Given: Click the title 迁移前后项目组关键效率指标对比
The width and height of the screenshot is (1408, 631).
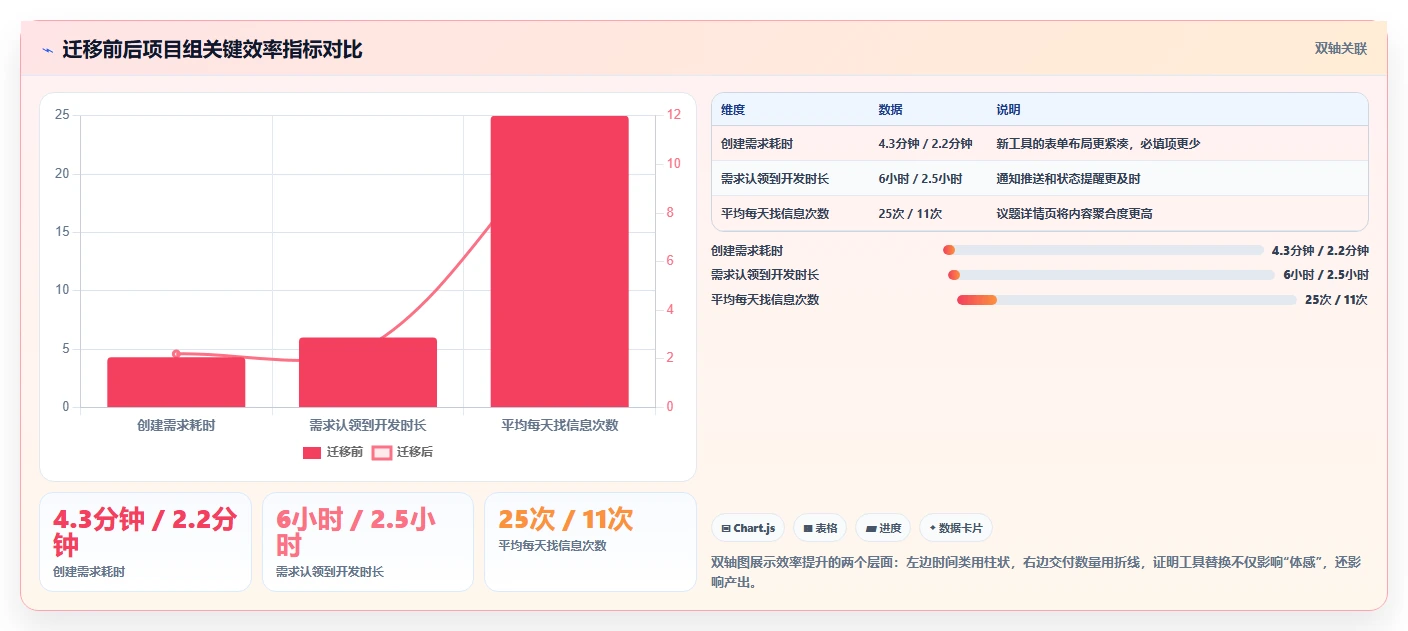Looking at the screenshot, I should [212, 49].
